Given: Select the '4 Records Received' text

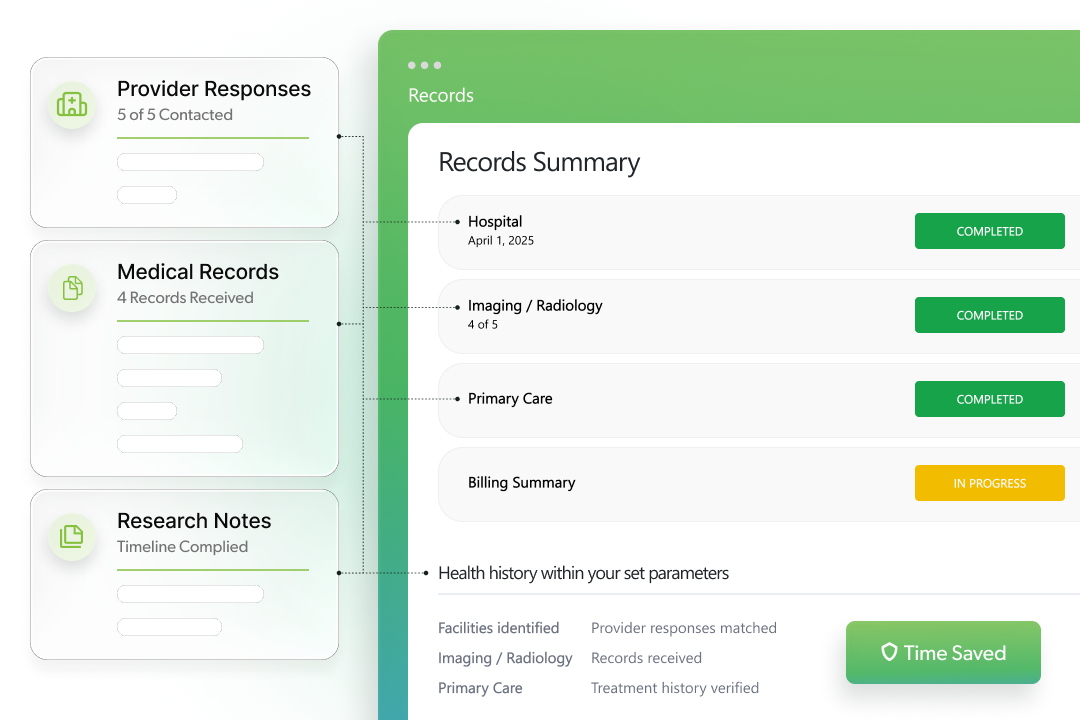Looking at the screenshot, I should [185, 298].
